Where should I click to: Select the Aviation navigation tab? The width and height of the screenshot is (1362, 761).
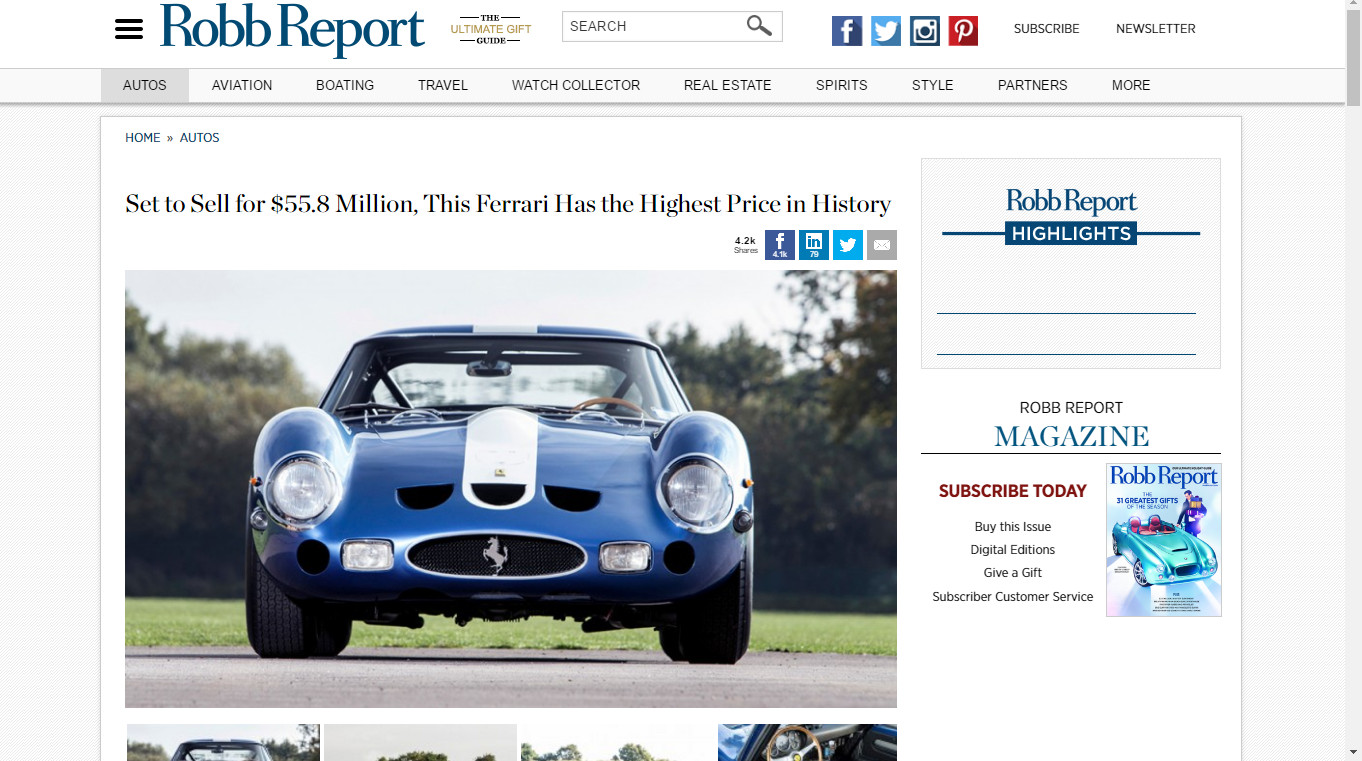[x=242, y=85]
